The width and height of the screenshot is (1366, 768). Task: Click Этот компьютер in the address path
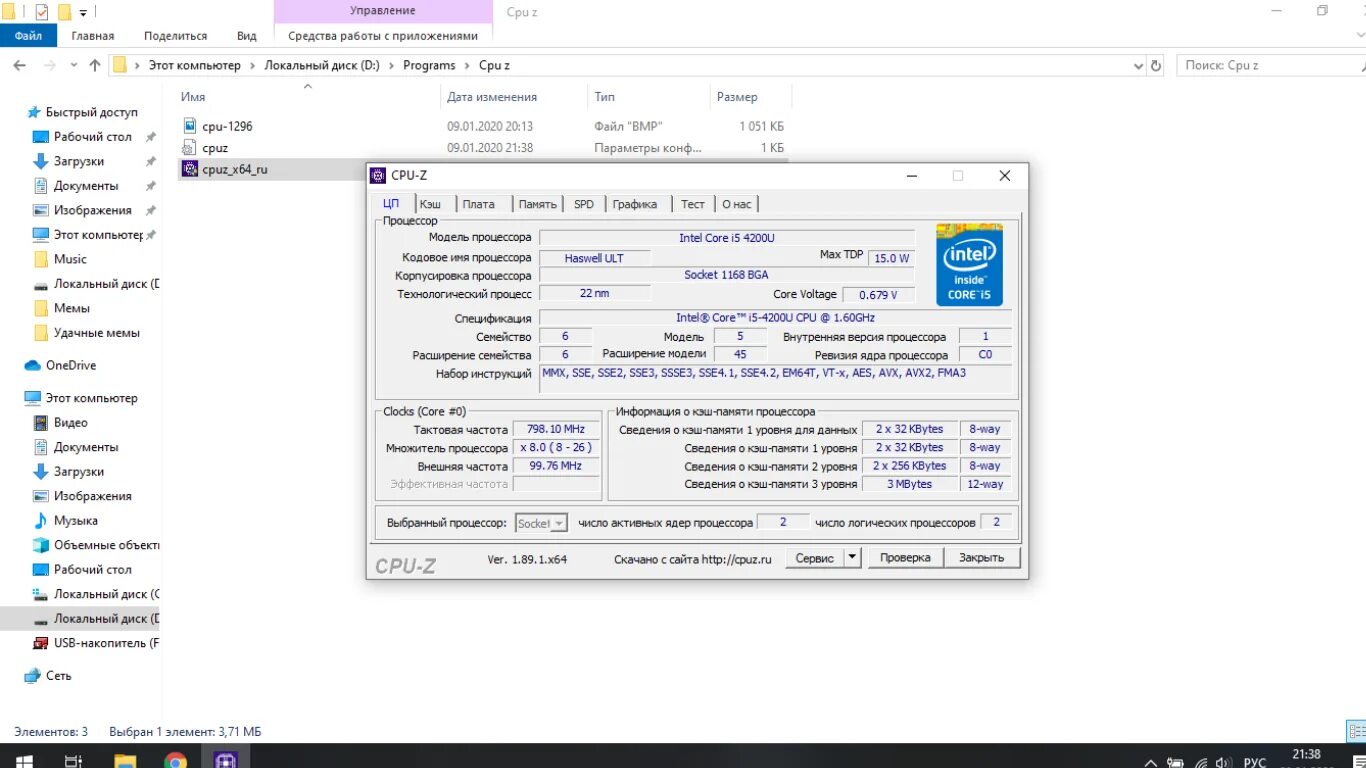tap(195, 65)
